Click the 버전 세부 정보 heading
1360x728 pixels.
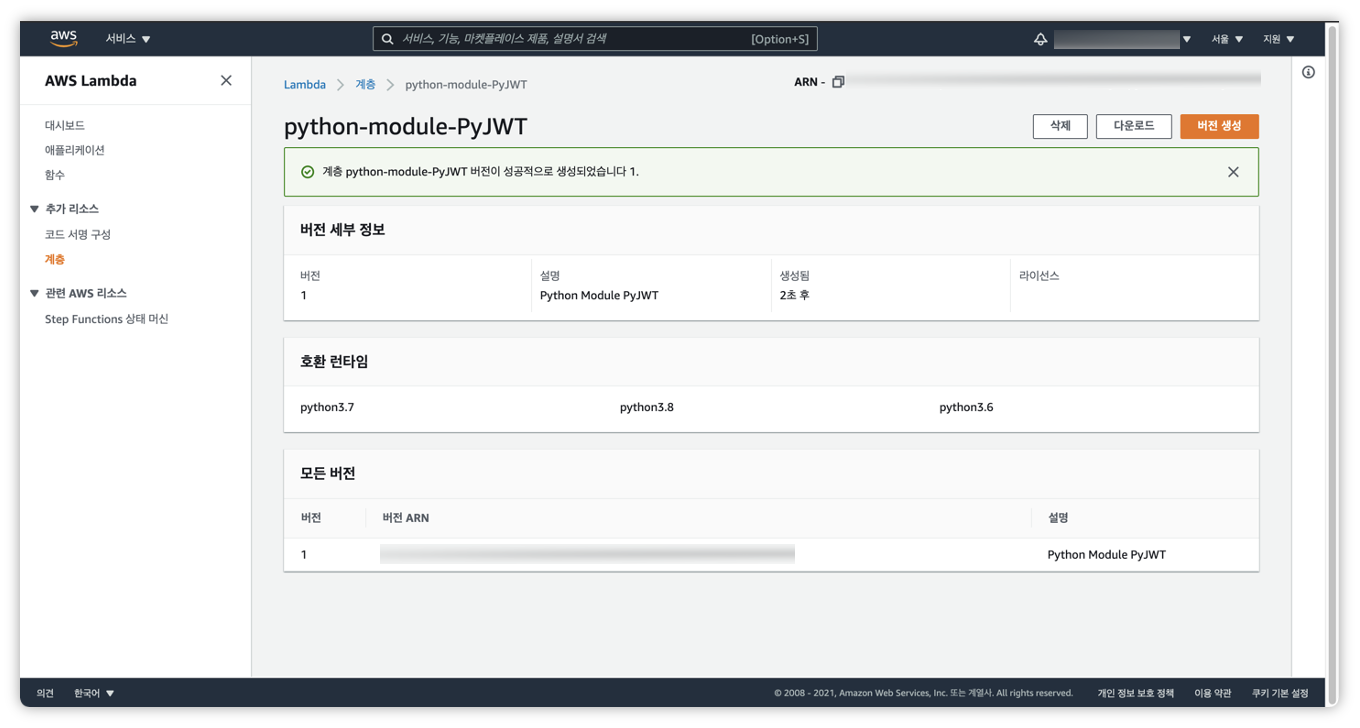click(x=342, y=230)
